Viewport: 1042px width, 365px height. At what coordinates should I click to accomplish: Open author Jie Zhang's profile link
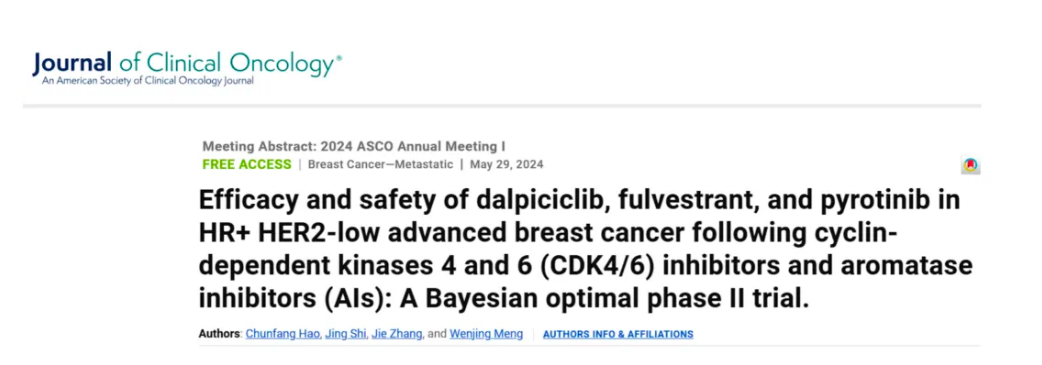pos(396,334)
